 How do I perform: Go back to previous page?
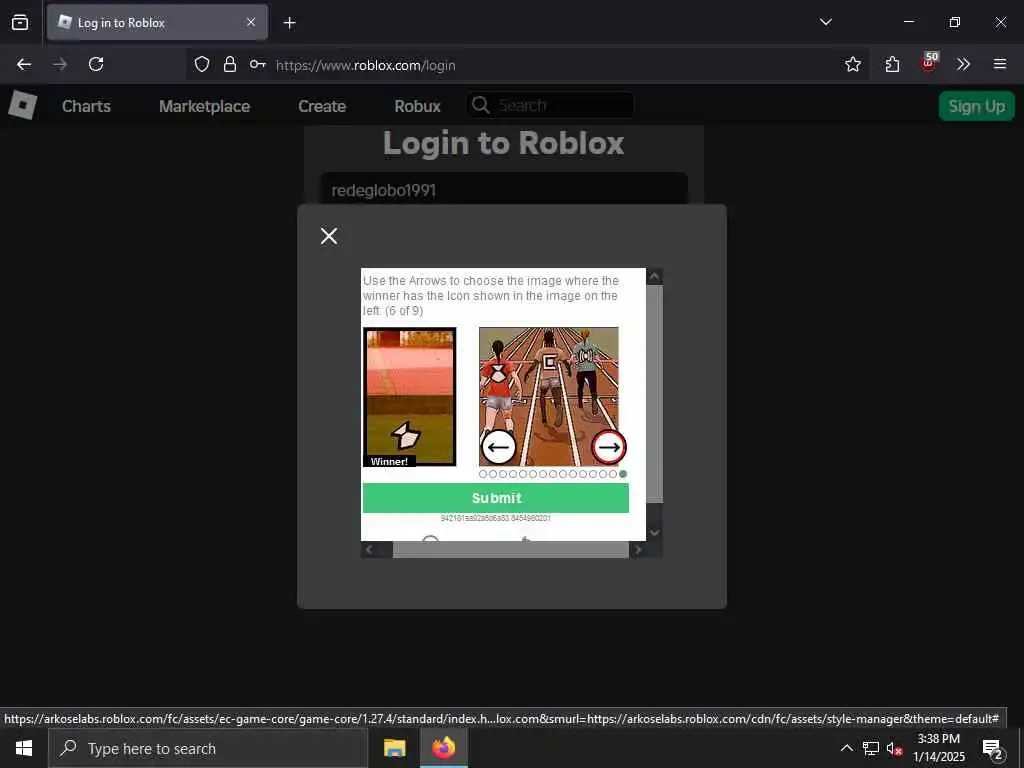(24, 64)
